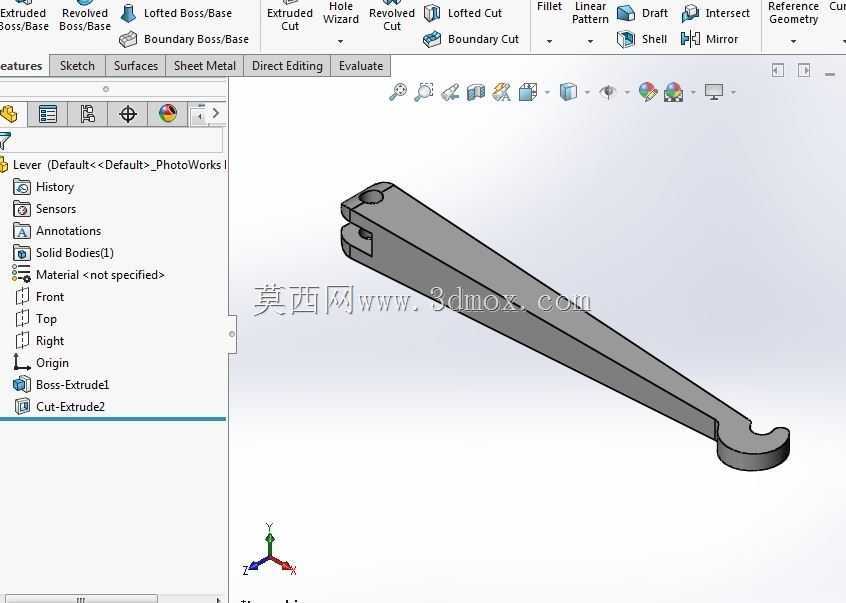Select the Lofted Boss/Base tool
846x603 pixels.
(176, 13)
